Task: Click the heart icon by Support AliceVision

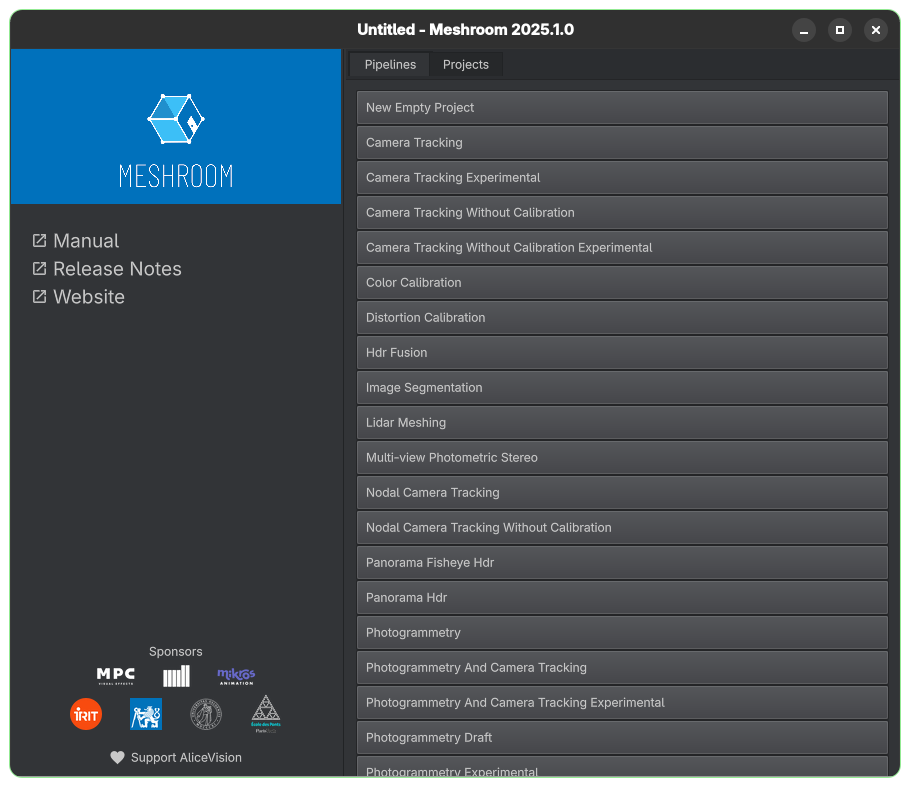Action: (117, 757)
